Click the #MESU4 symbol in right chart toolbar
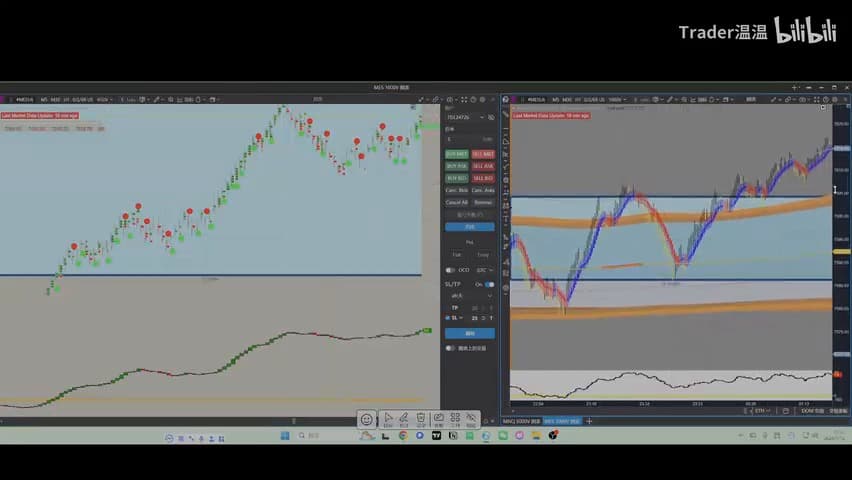852x480 pixels. click(536, 100)
